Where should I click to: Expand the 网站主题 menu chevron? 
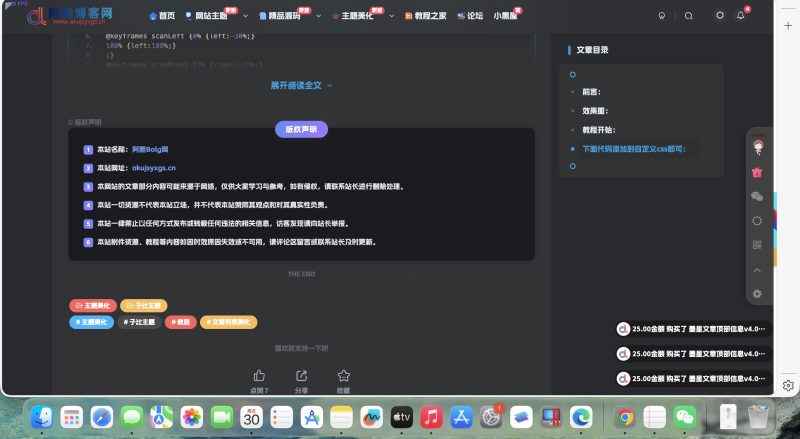(245, 16)
